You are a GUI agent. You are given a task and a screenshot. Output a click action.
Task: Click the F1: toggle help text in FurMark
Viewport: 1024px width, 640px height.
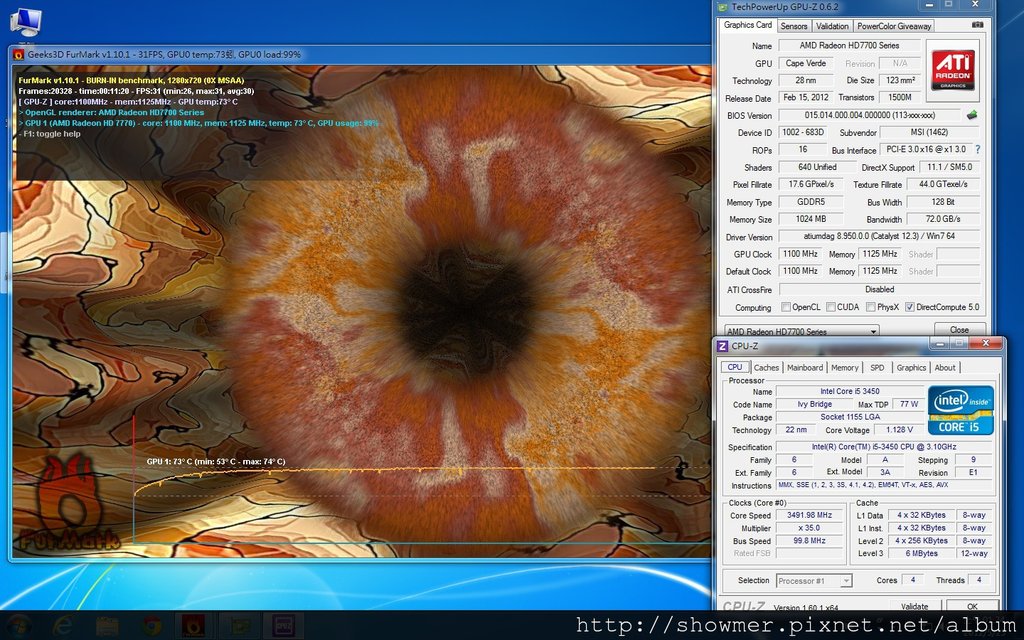click(x=50, y=134)
